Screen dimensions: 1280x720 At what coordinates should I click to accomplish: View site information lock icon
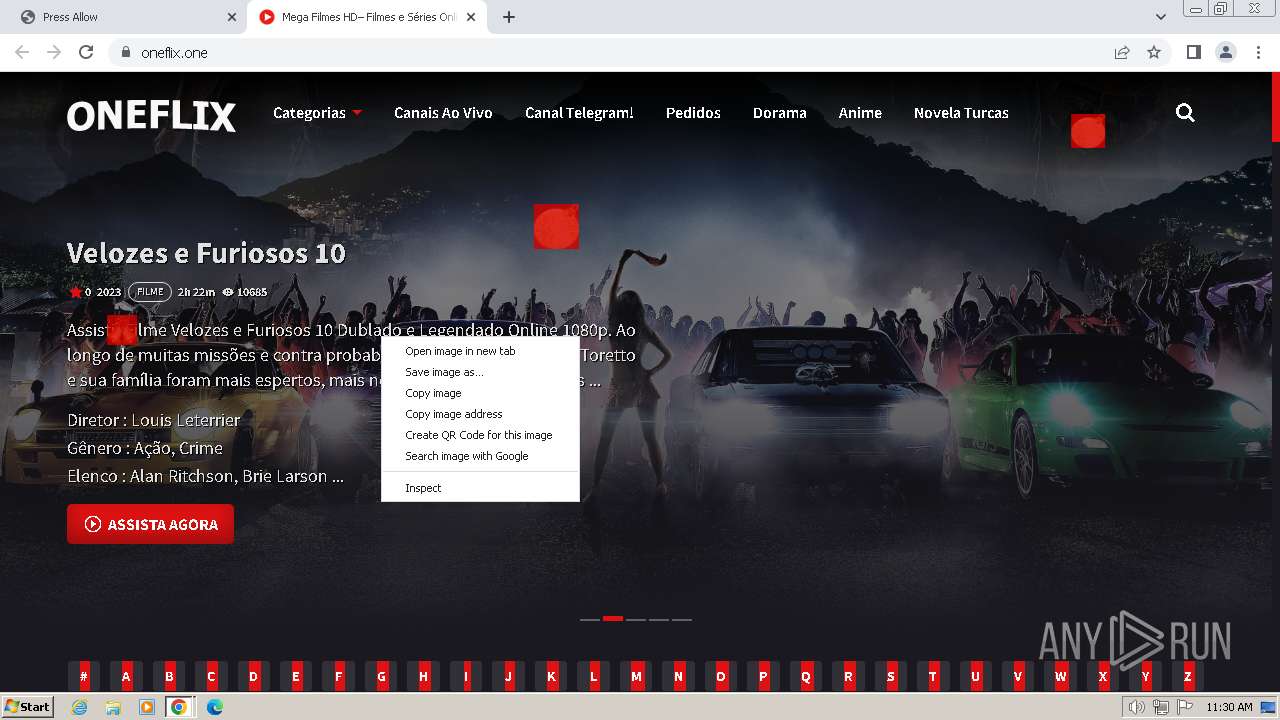[x=126, y=52]
